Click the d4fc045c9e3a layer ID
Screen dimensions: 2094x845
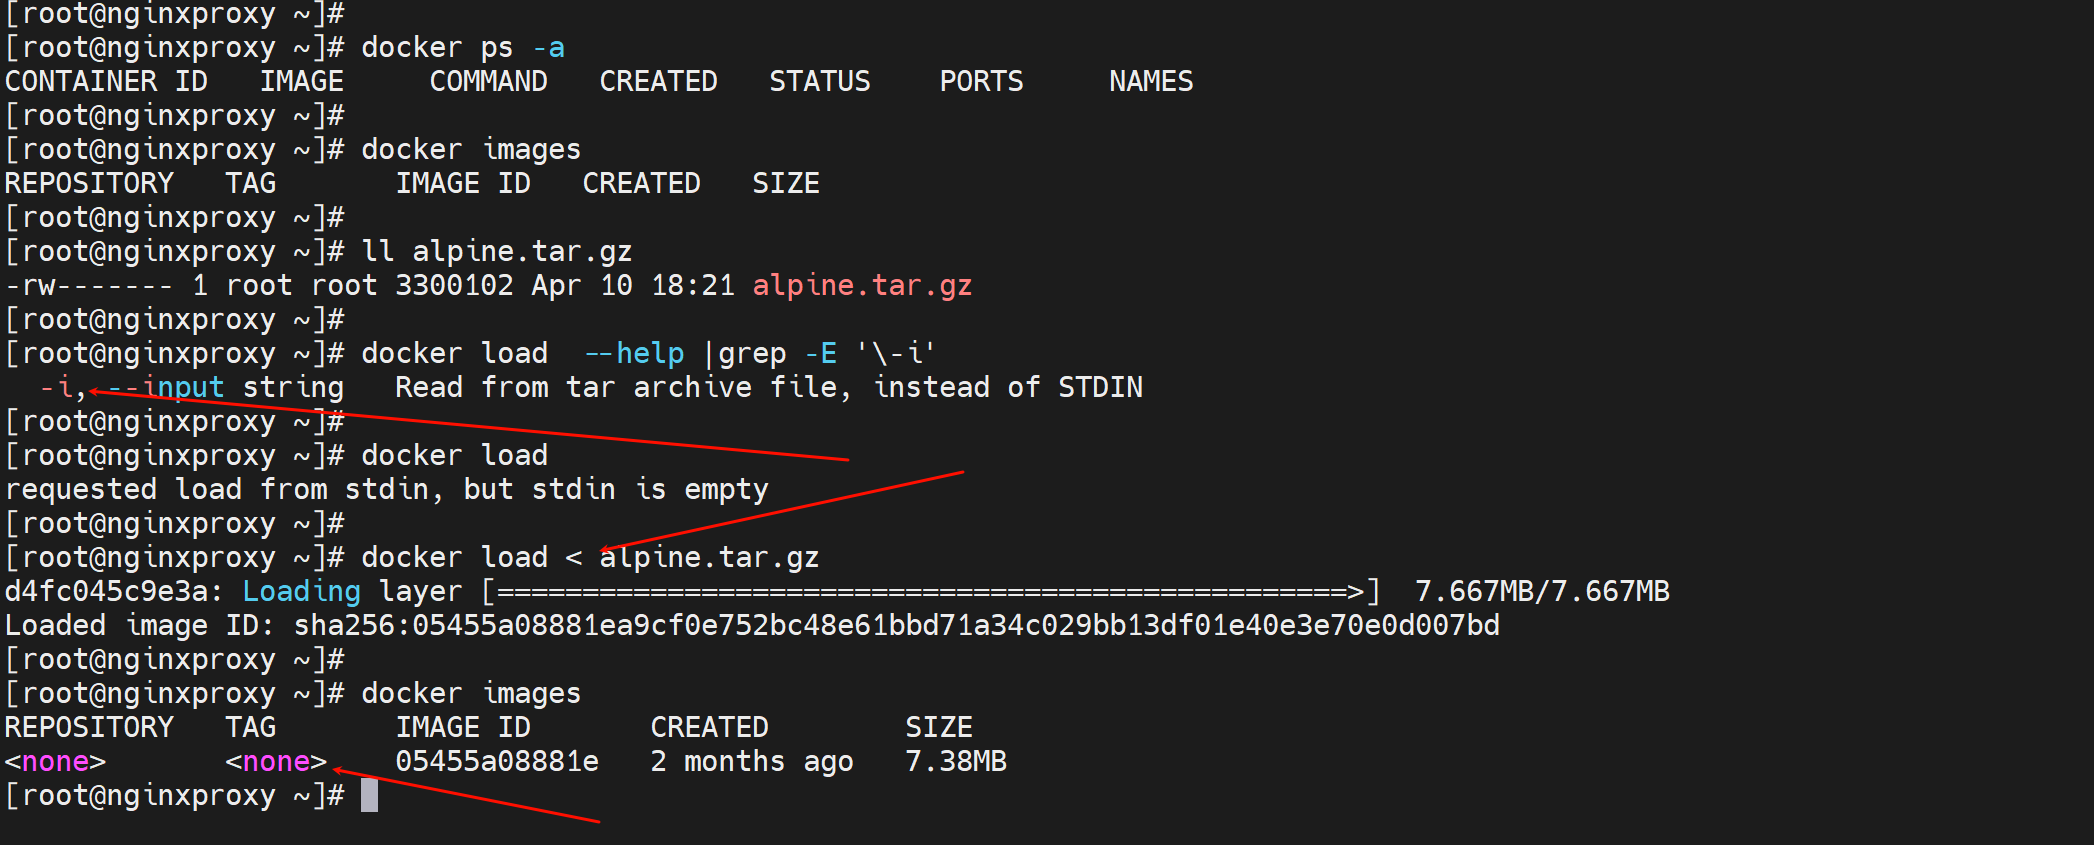point(106,592)
